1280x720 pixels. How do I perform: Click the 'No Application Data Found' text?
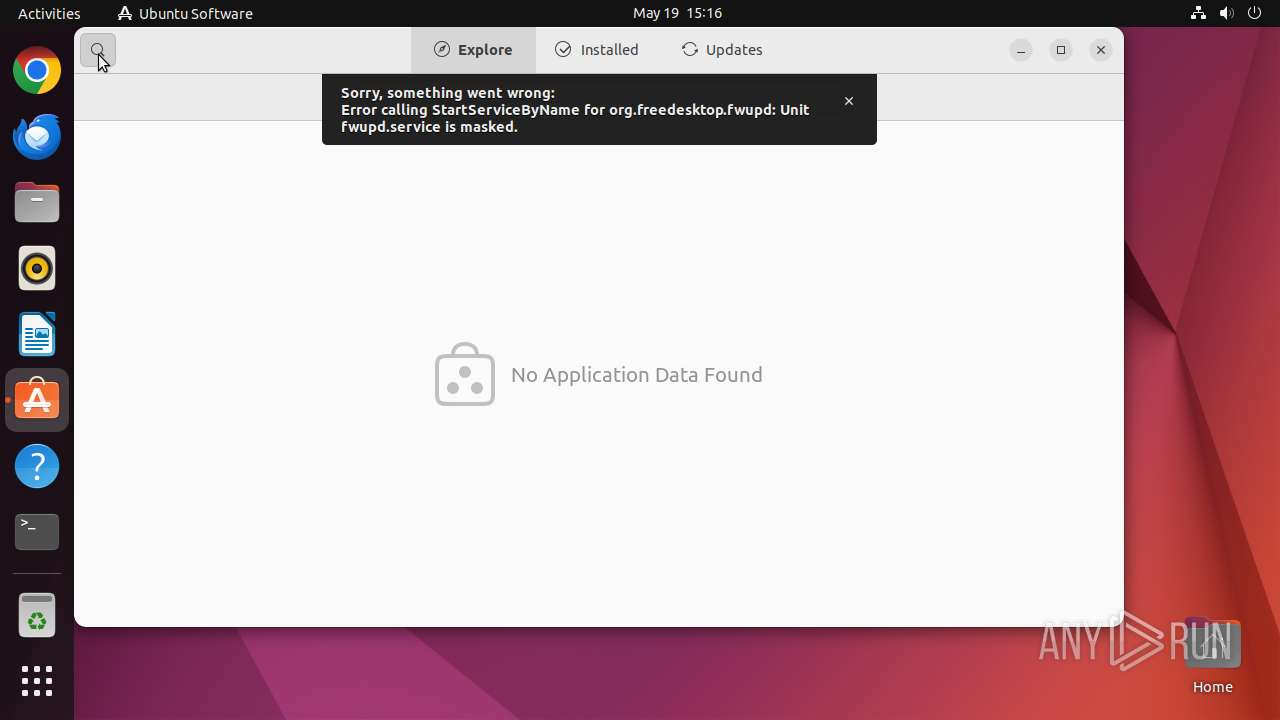pos(637,375)
